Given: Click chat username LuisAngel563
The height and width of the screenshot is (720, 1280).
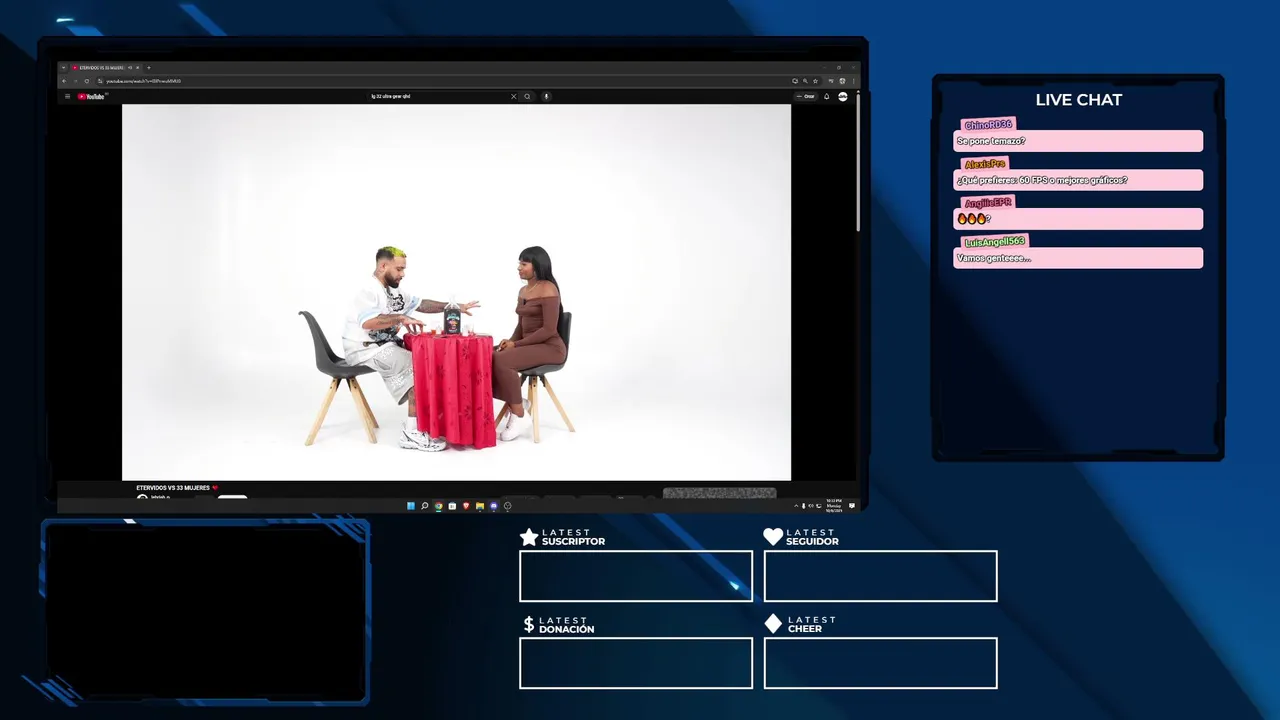Looking at the screenshot, I should point(995,242).
